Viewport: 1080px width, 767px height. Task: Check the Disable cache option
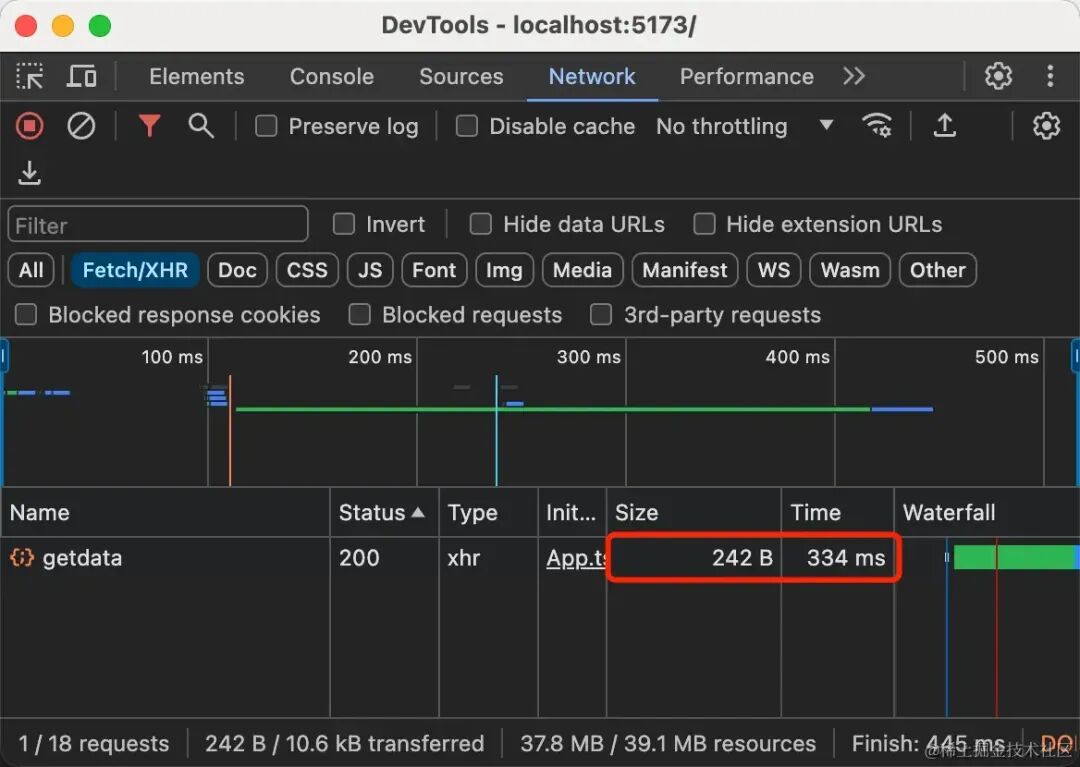pyautogui.click(x=466, y=126)
